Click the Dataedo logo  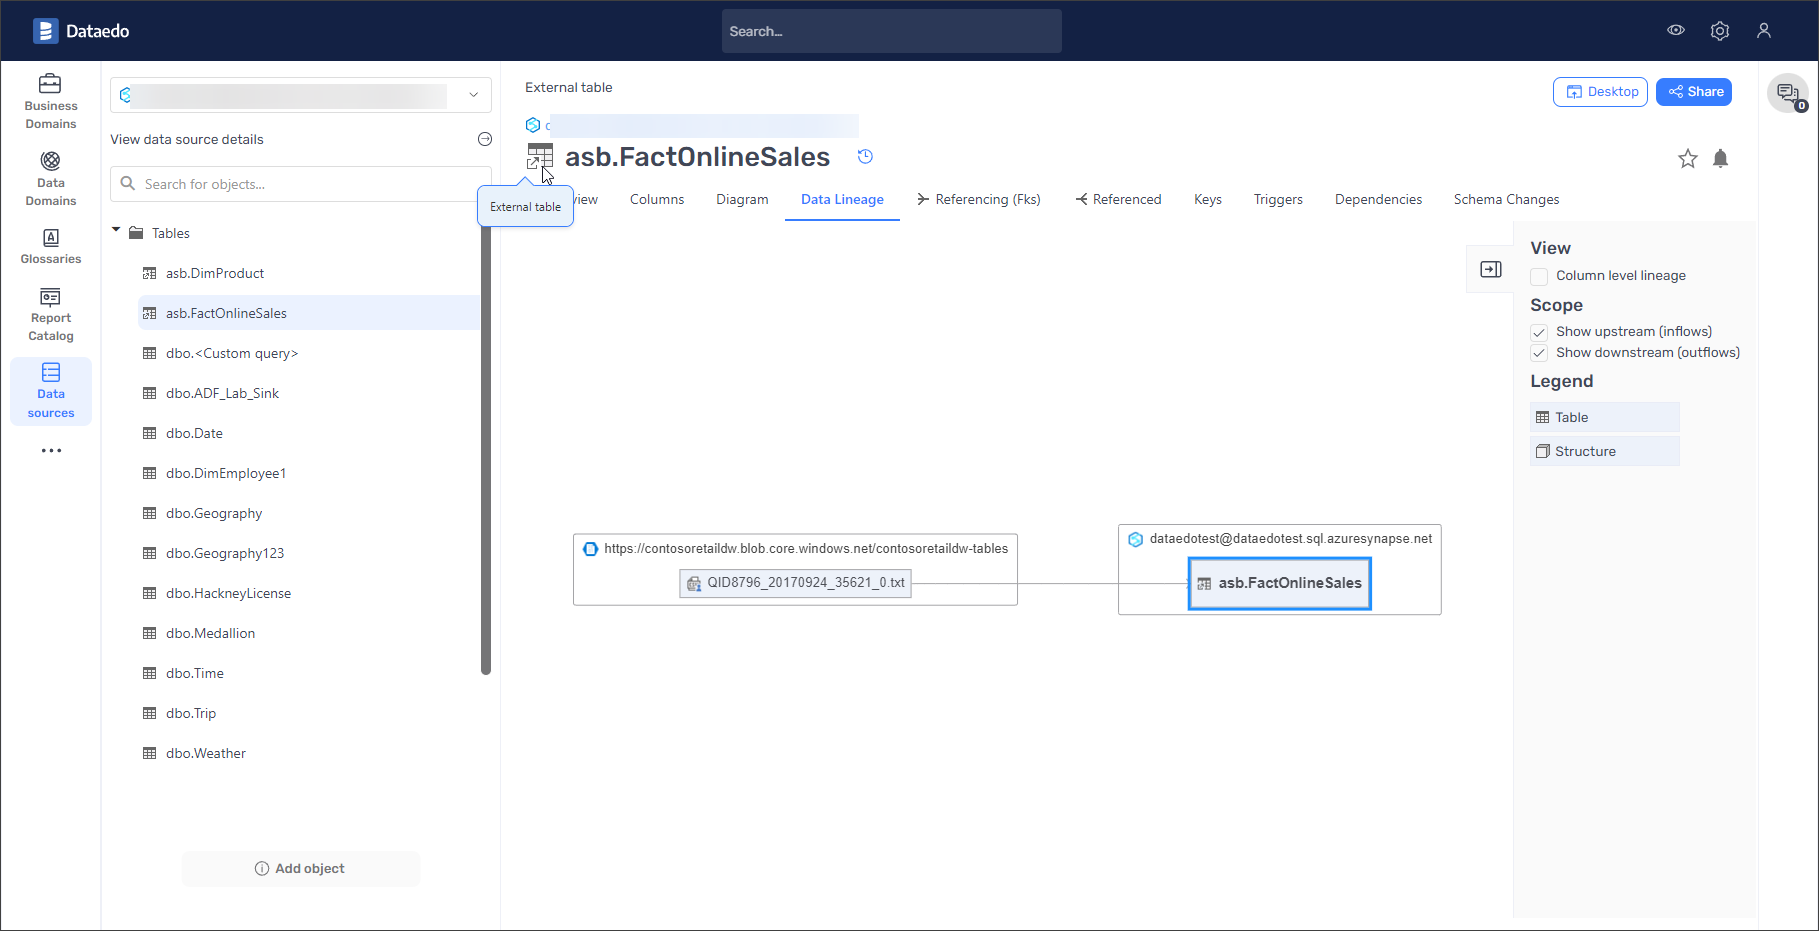(81, 31)
